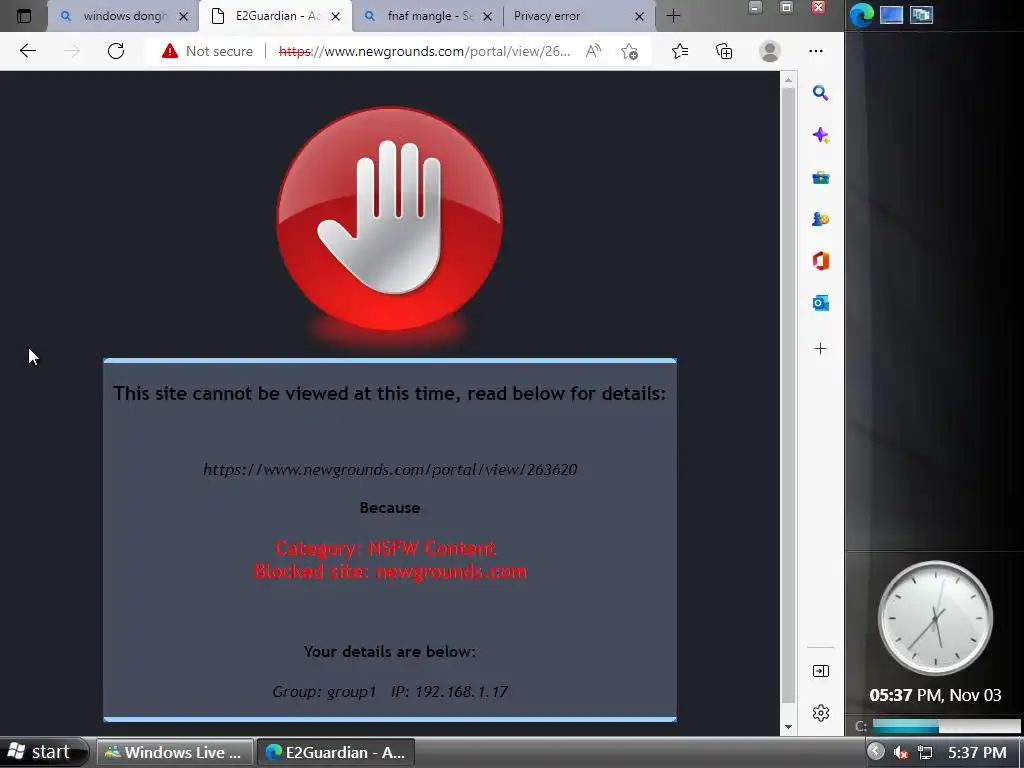1024x768 pixels.
Task: Open the Games sidebar icon
Action: pyautogui.click(x=821, y=219)
